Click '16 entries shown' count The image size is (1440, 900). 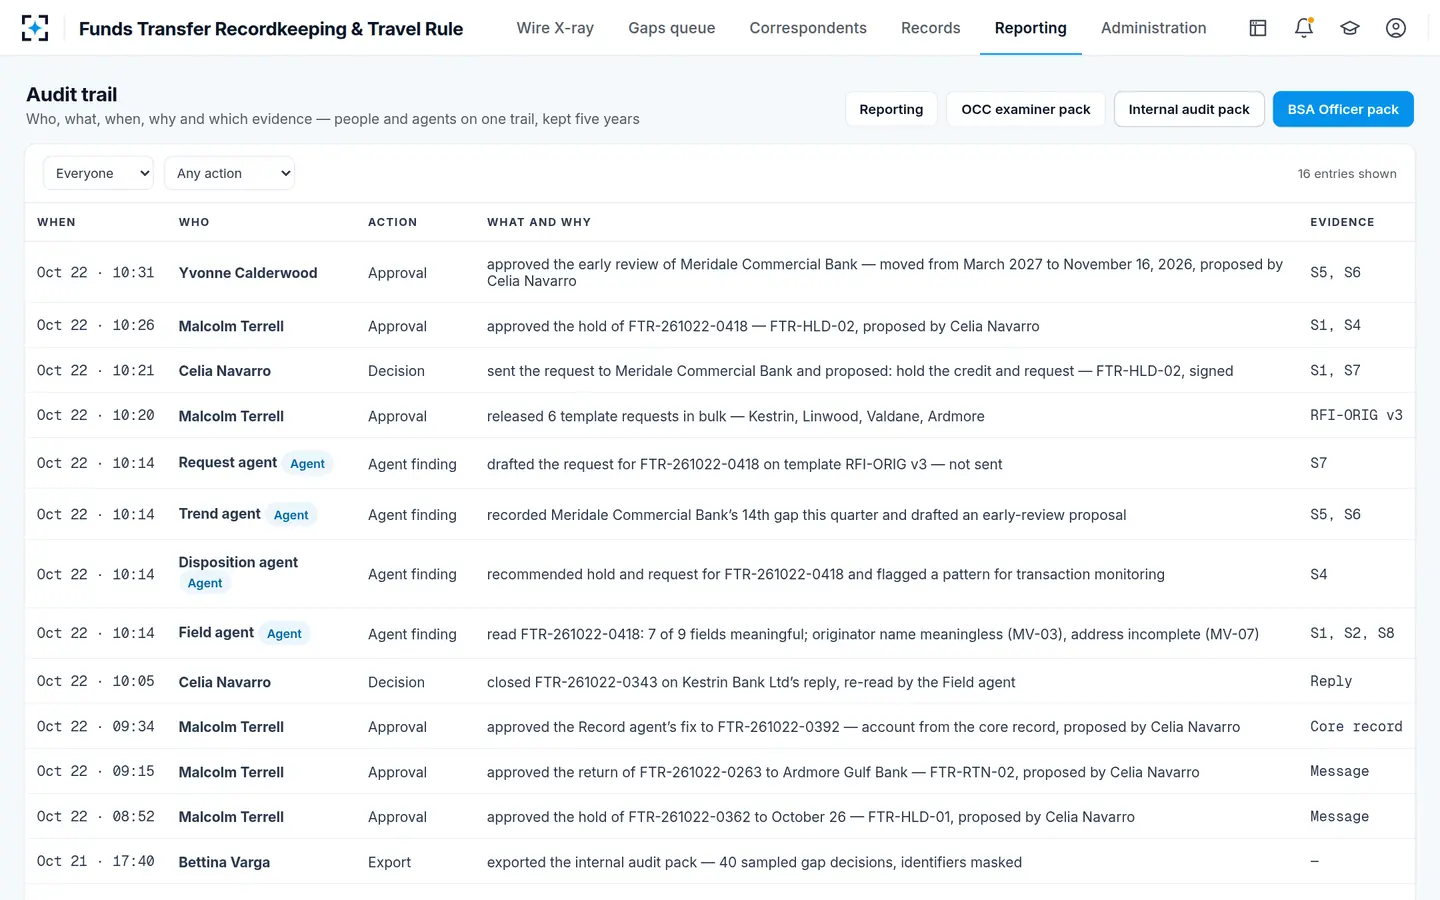pyautogui.click(x=1347, y=173)
